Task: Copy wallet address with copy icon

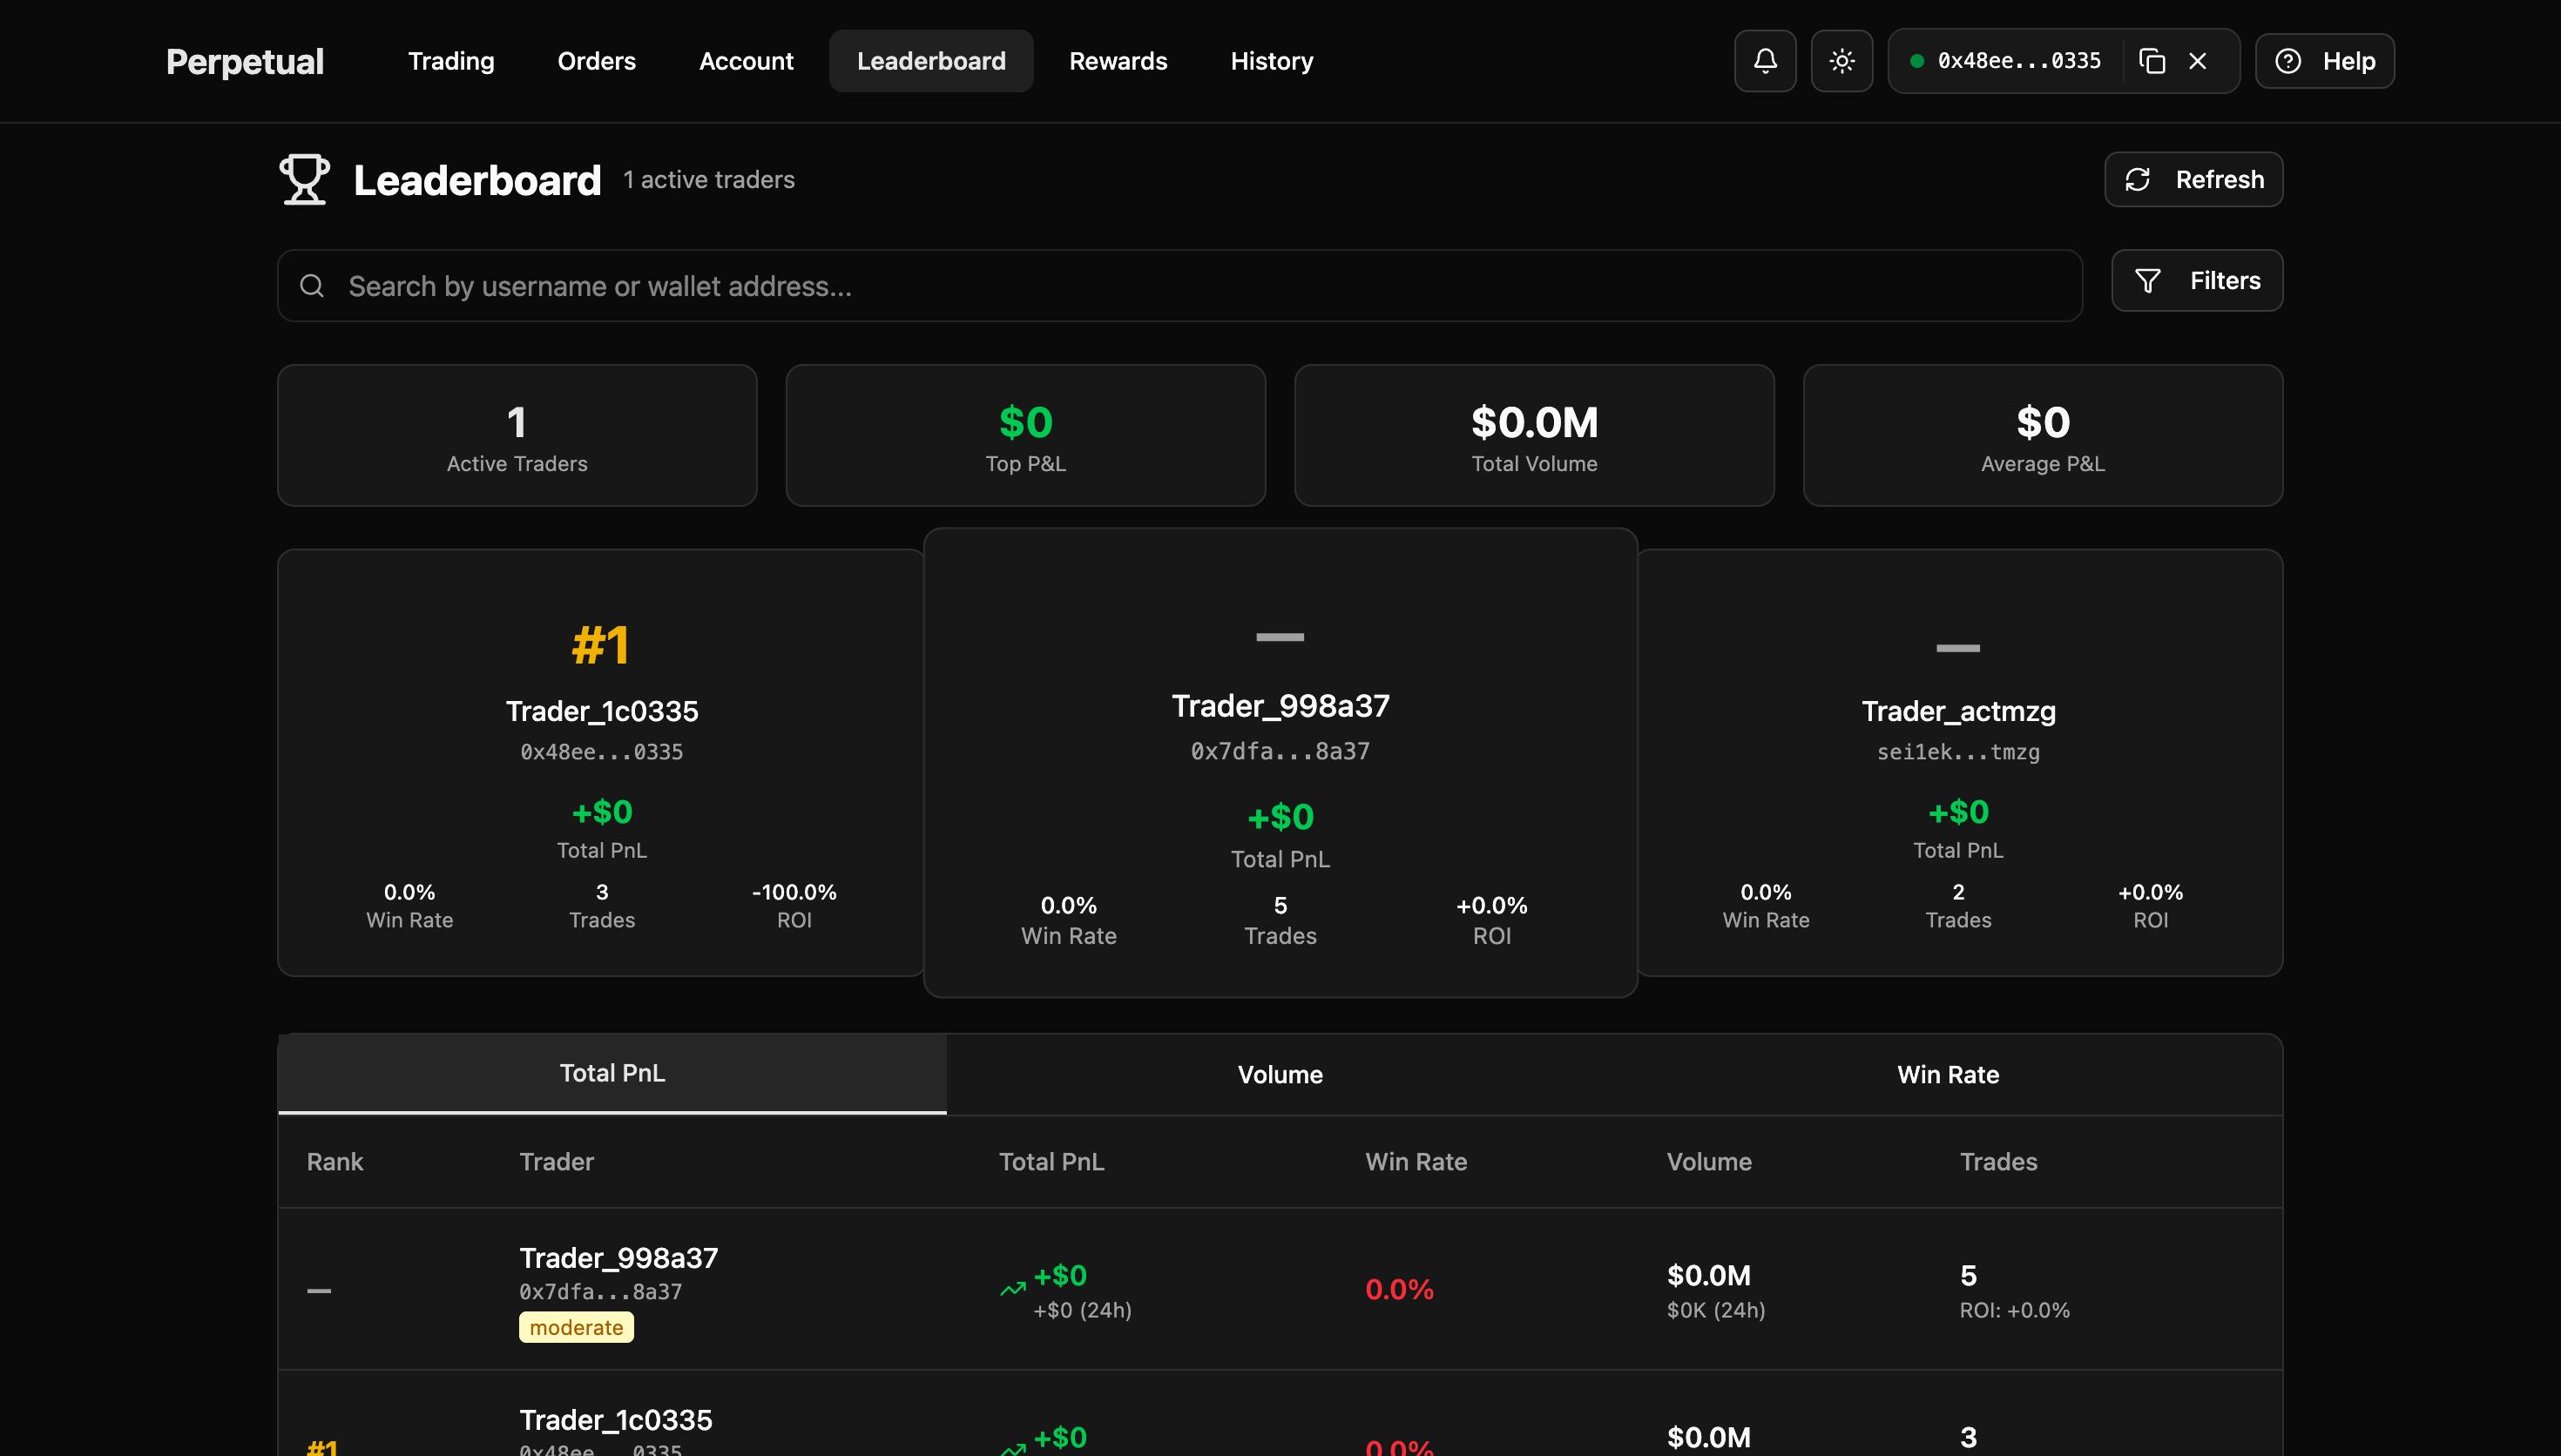Action: point(2152,61)
